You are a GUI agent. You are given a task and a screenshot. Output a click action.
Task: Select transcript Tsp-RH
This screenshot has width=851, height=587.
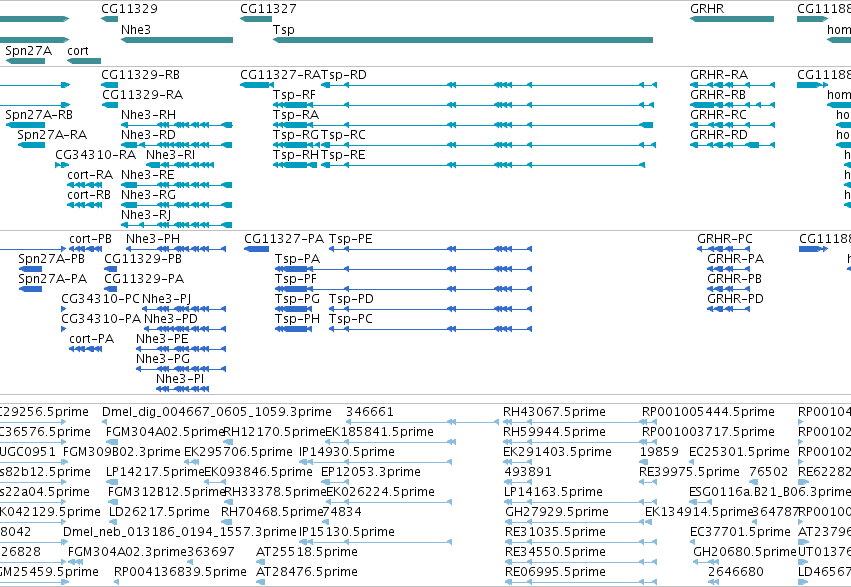(295, 165)
